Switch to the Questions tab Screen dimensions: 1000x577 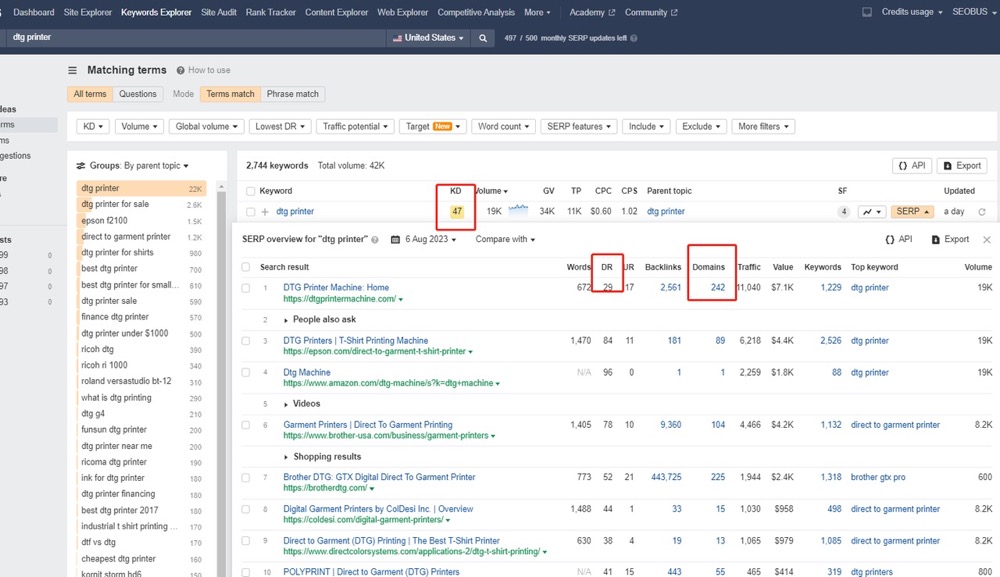[138, 94]
